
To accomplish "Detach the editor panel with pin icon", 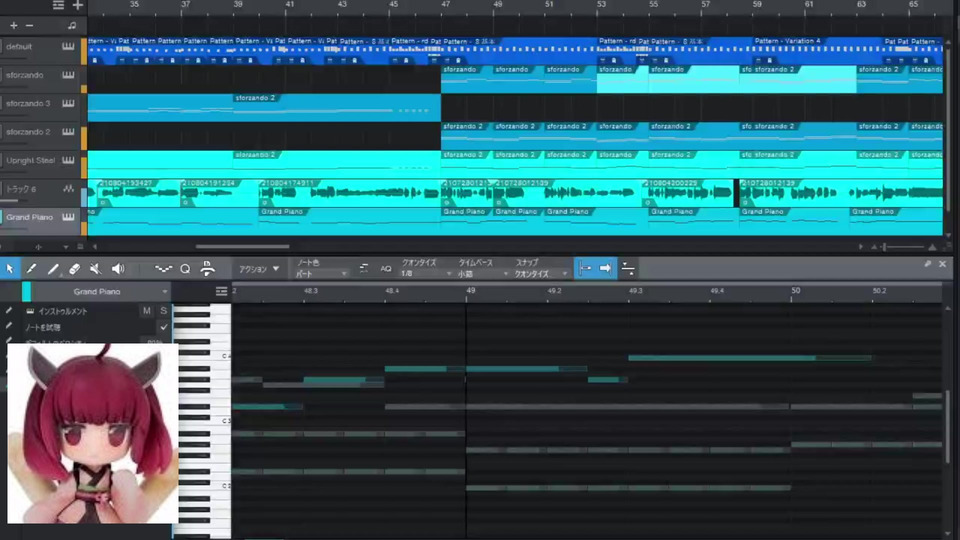I will [928, 264].
